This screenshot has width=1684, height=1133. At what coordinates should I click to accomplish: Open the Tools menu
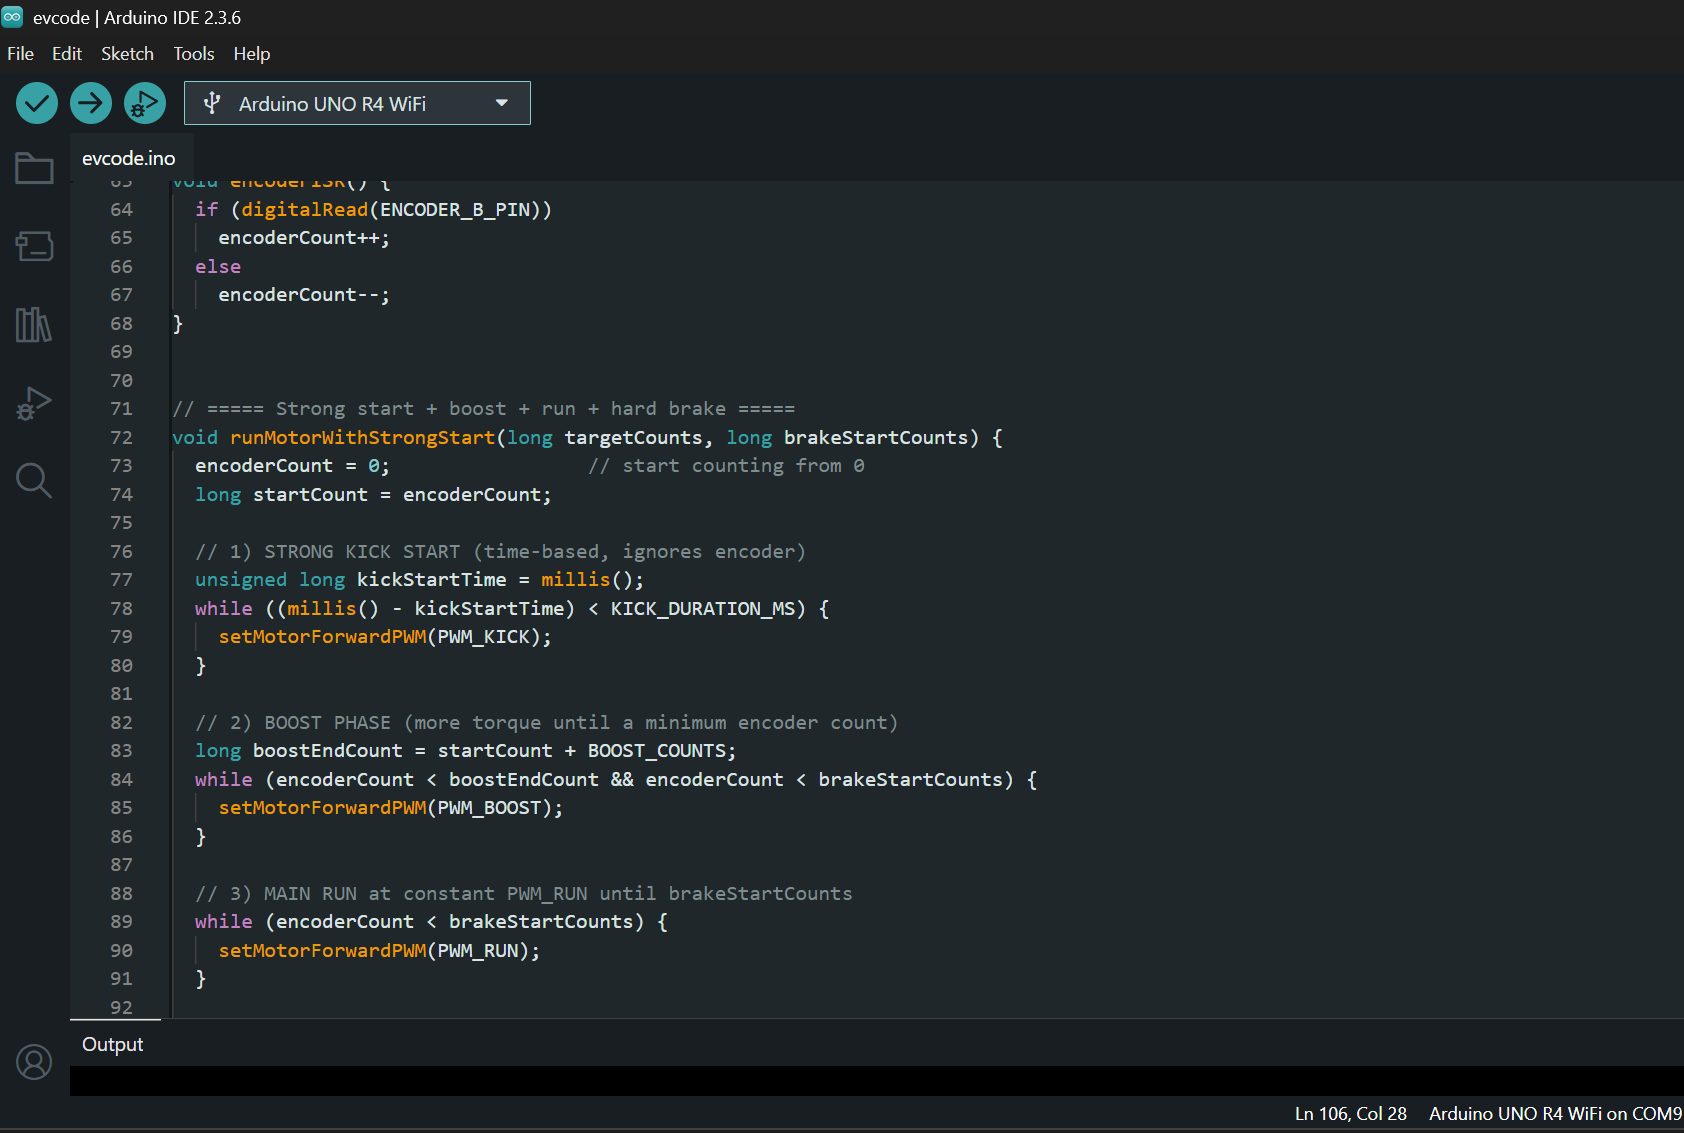194,54
